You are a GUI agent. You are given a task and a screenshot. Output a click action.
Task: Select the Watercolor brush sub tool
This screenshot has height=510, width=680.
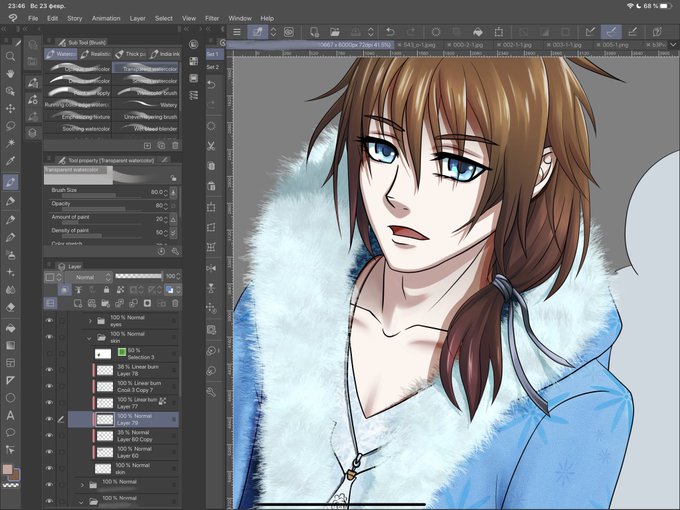pyautogui.click(x=145, y=93)
